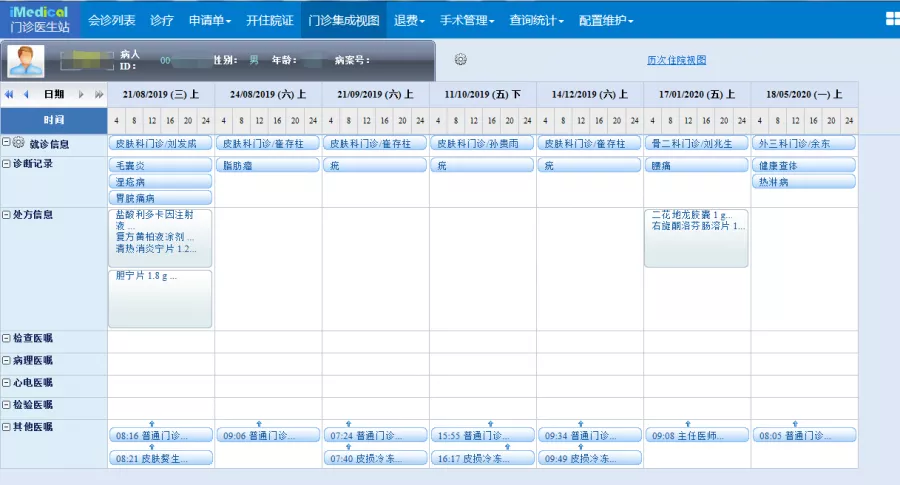This screenshot has height=485, width=900.
Task: Collapse the 处方信息 row
Action: (6, 214)
